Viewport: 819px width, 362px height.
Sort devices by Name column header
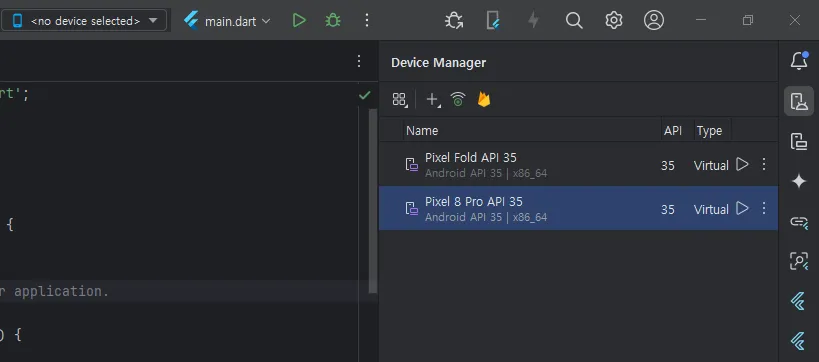[x=532, y=131]
